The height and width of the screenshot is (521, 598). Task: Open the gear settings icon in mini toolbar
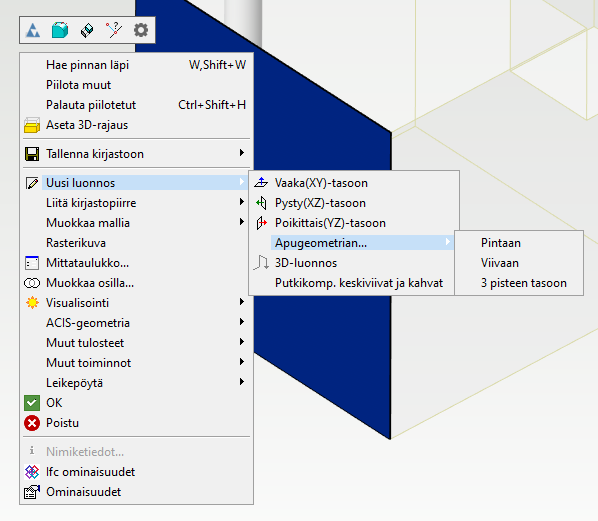[x=141, y=30]
